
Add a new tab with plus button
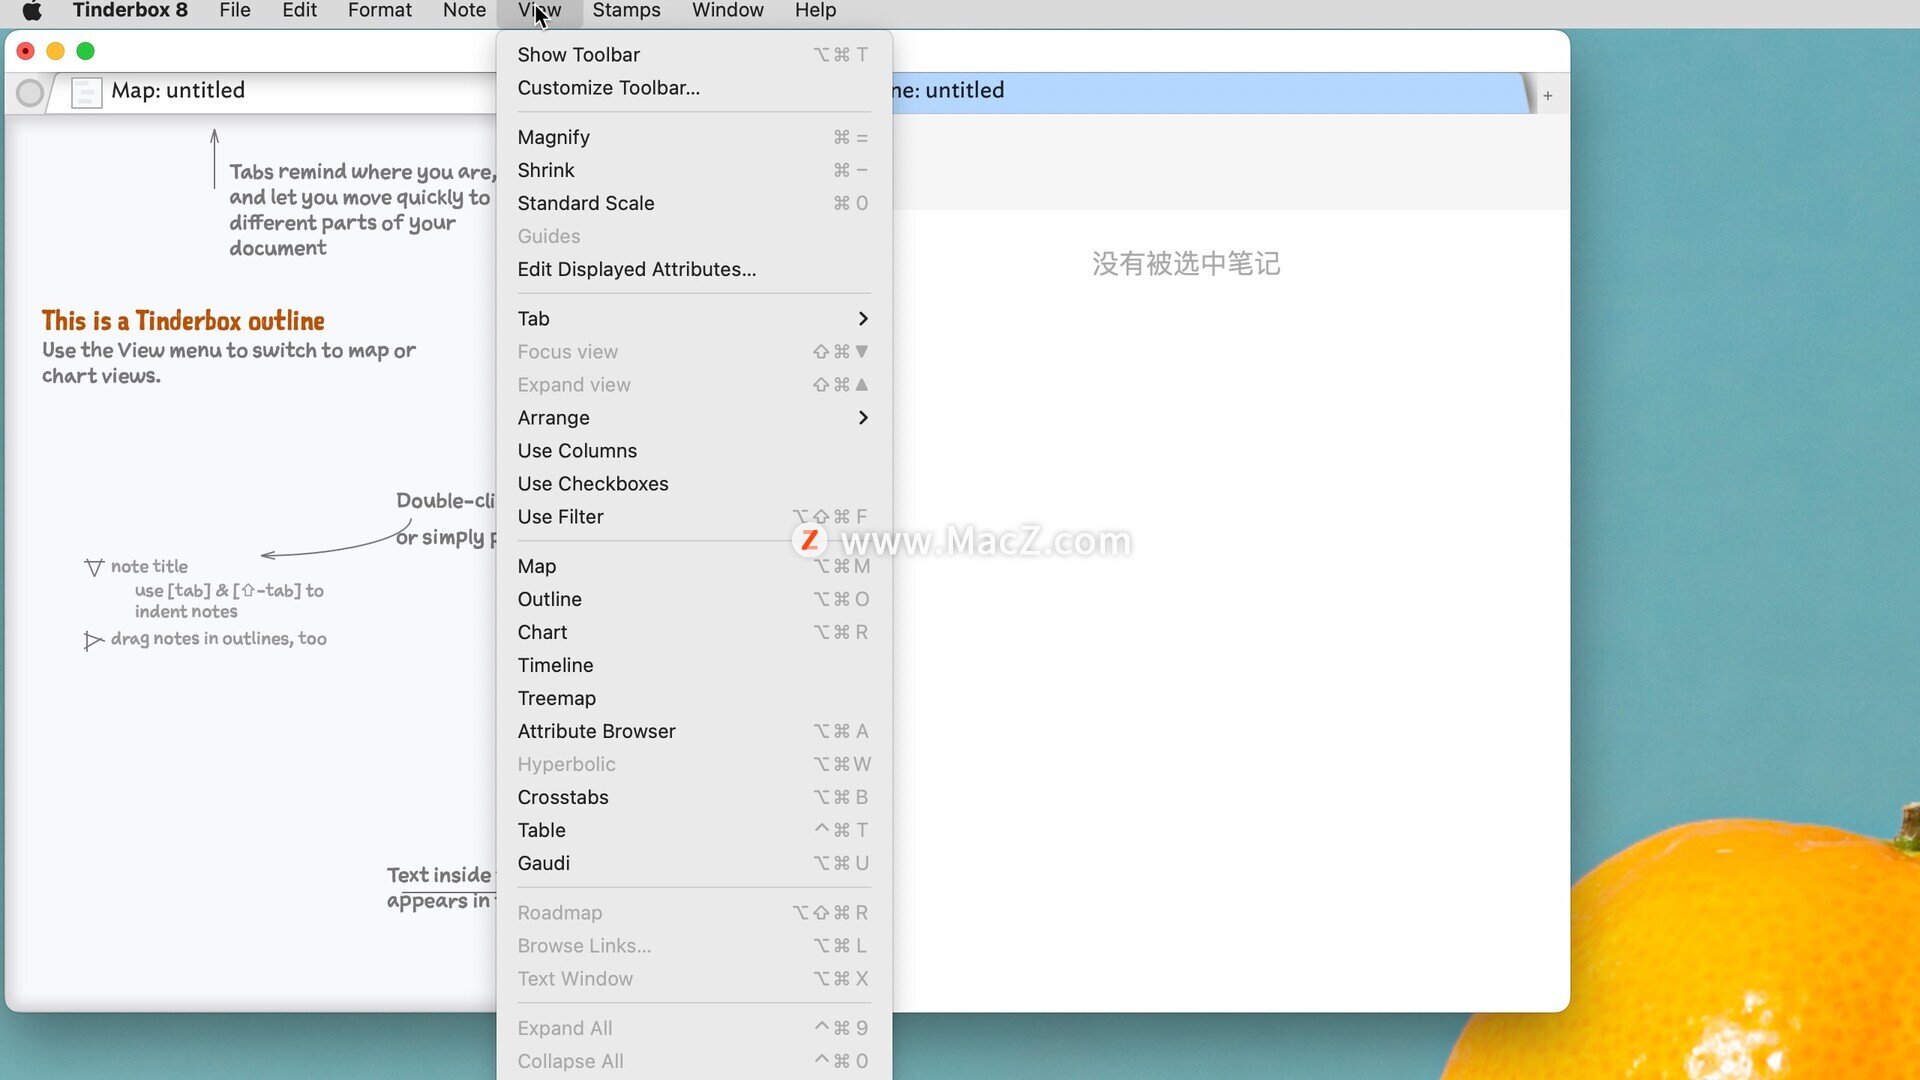[x=1548, y=96]
